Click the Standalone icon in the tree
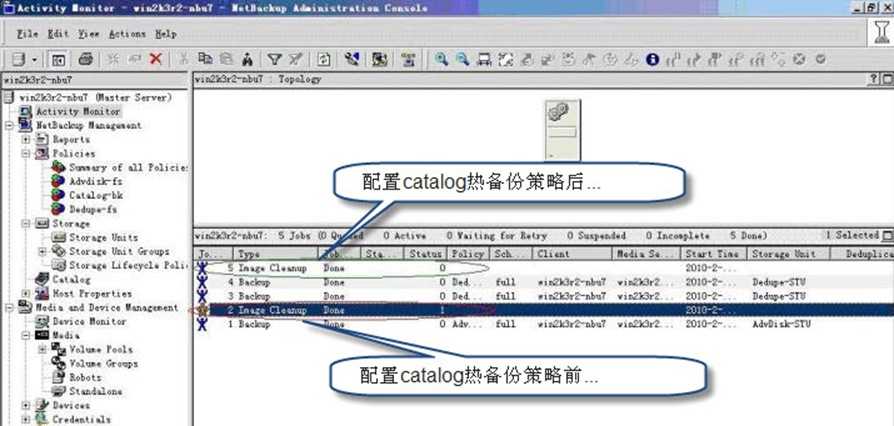The image size is (894, 426). pos(59,392)
